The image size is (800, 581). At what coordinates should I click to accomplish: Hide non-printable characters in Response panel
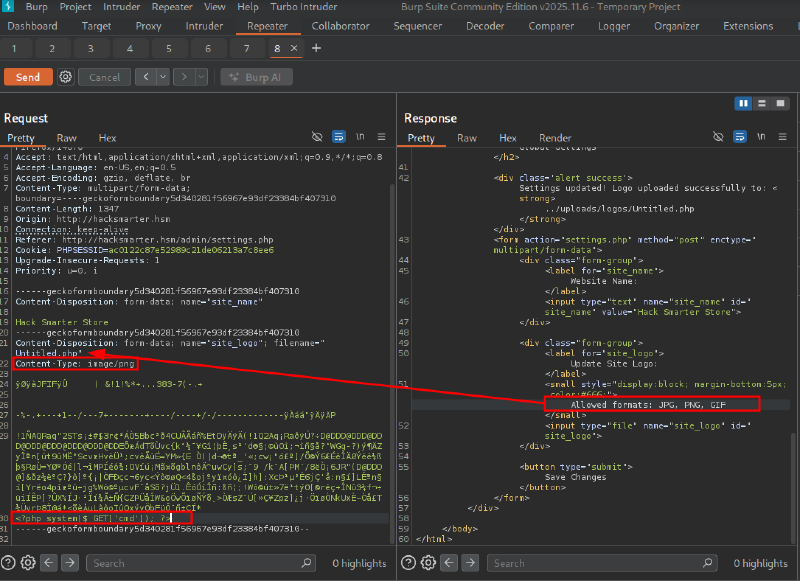(718, 137)
